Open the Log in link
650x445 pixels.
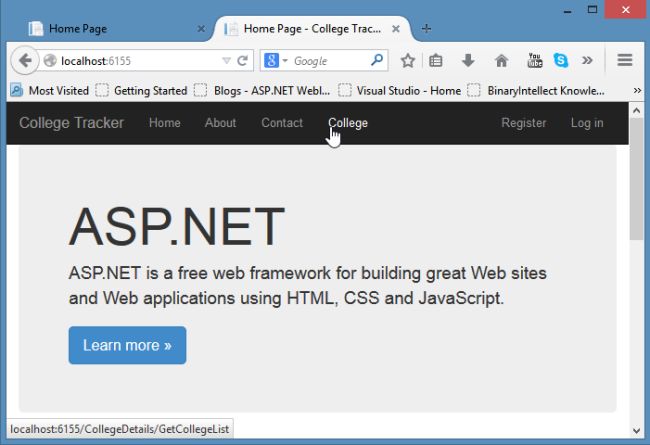point(587,123)
